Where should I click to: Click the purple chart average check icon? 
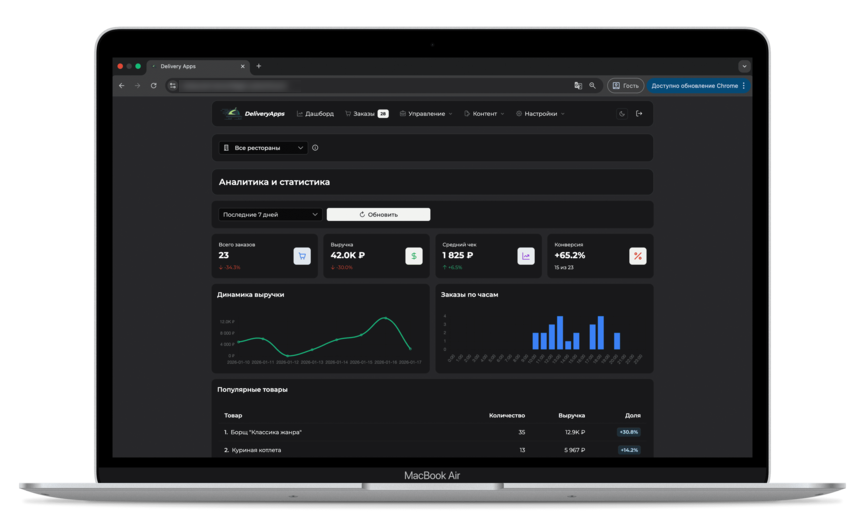click(525, 256)
